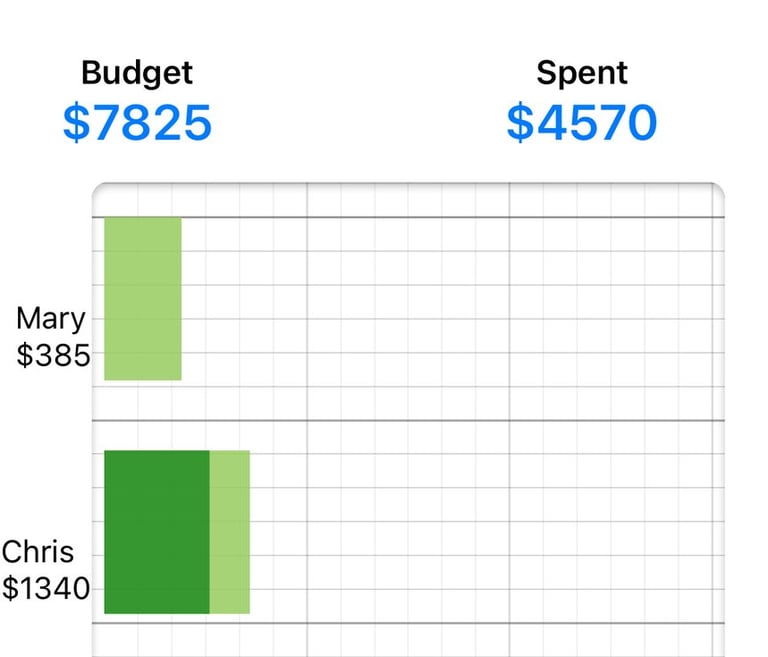The height and width of the screenshot is (657, 768).
Task: Tap the $4570 spent amount
Action: click(x=582, y=122)
